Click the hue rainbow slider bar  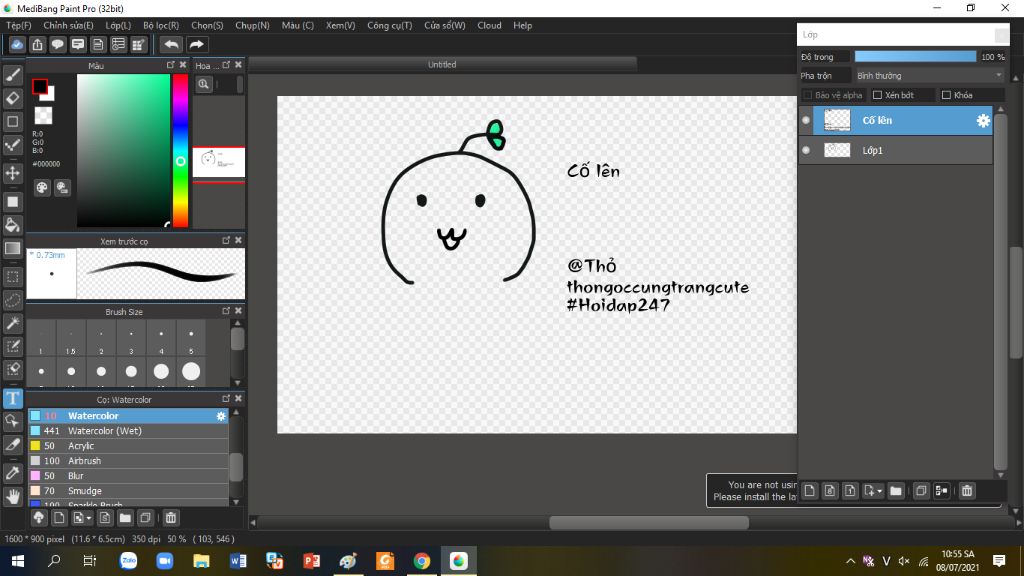click(x=180, y=150)
